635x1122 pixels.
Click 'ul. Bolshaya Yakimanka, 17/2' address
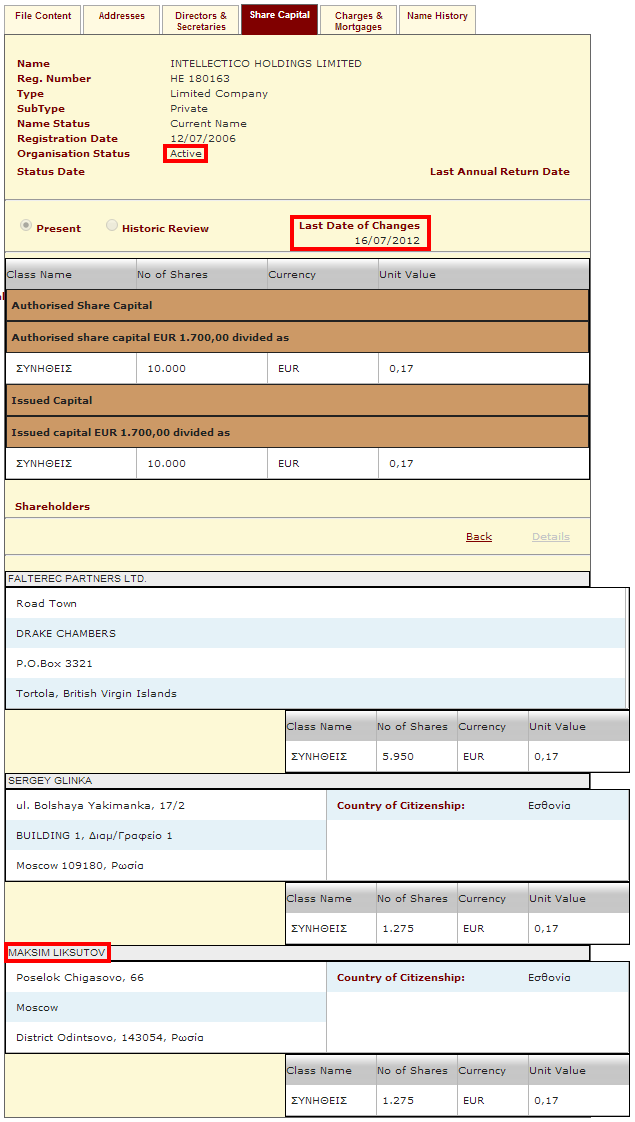[x=100, y=806]
